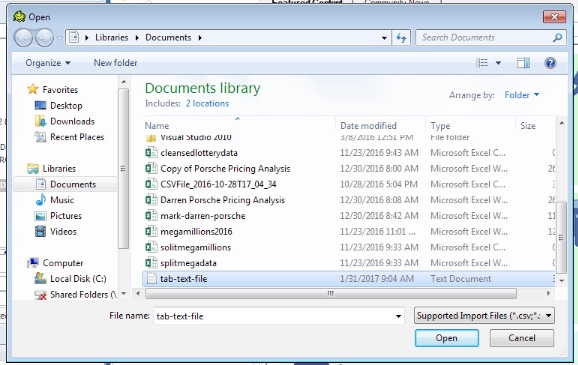Click the horizontal scrollbar left arrow
The width and height of the screenshot is (578, 365).
click(138, 293)
